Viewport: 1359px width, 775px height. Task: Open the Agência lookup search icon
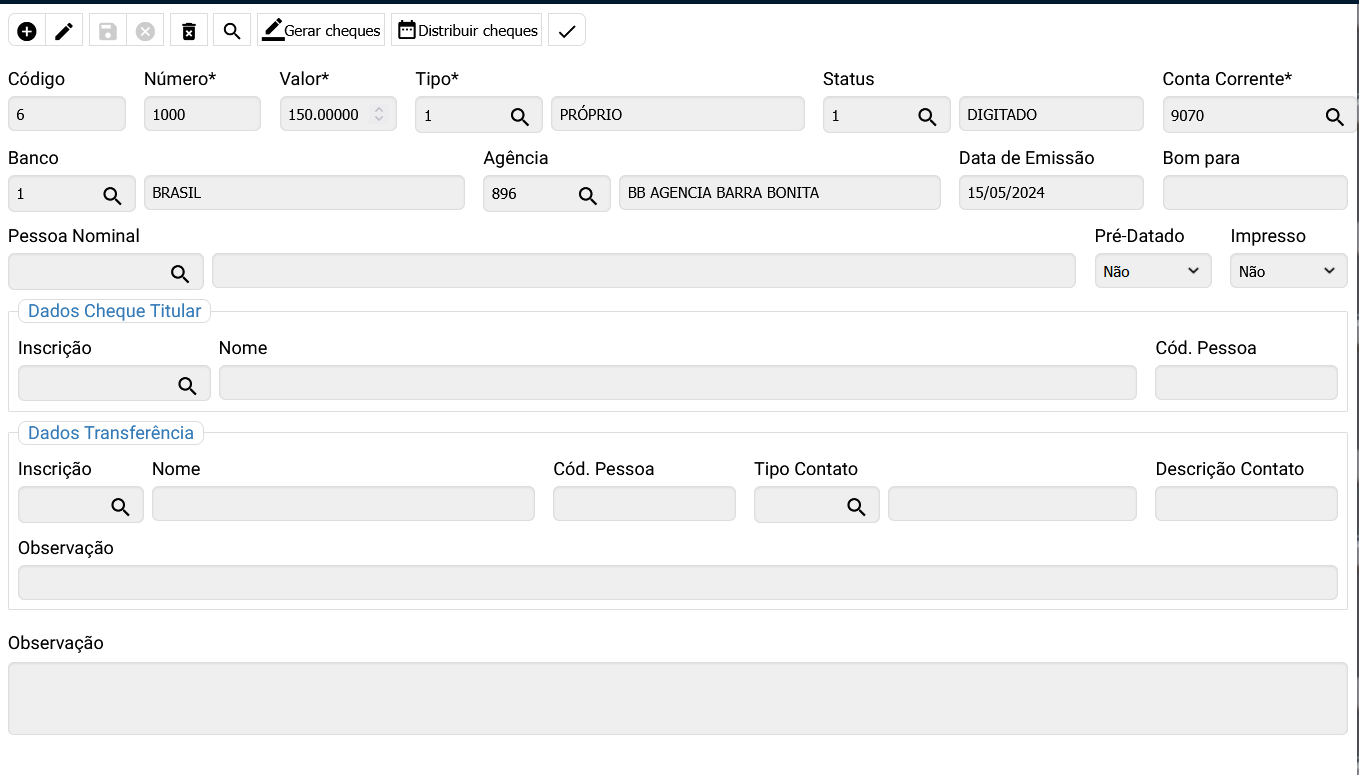click(x=588, y=195)
